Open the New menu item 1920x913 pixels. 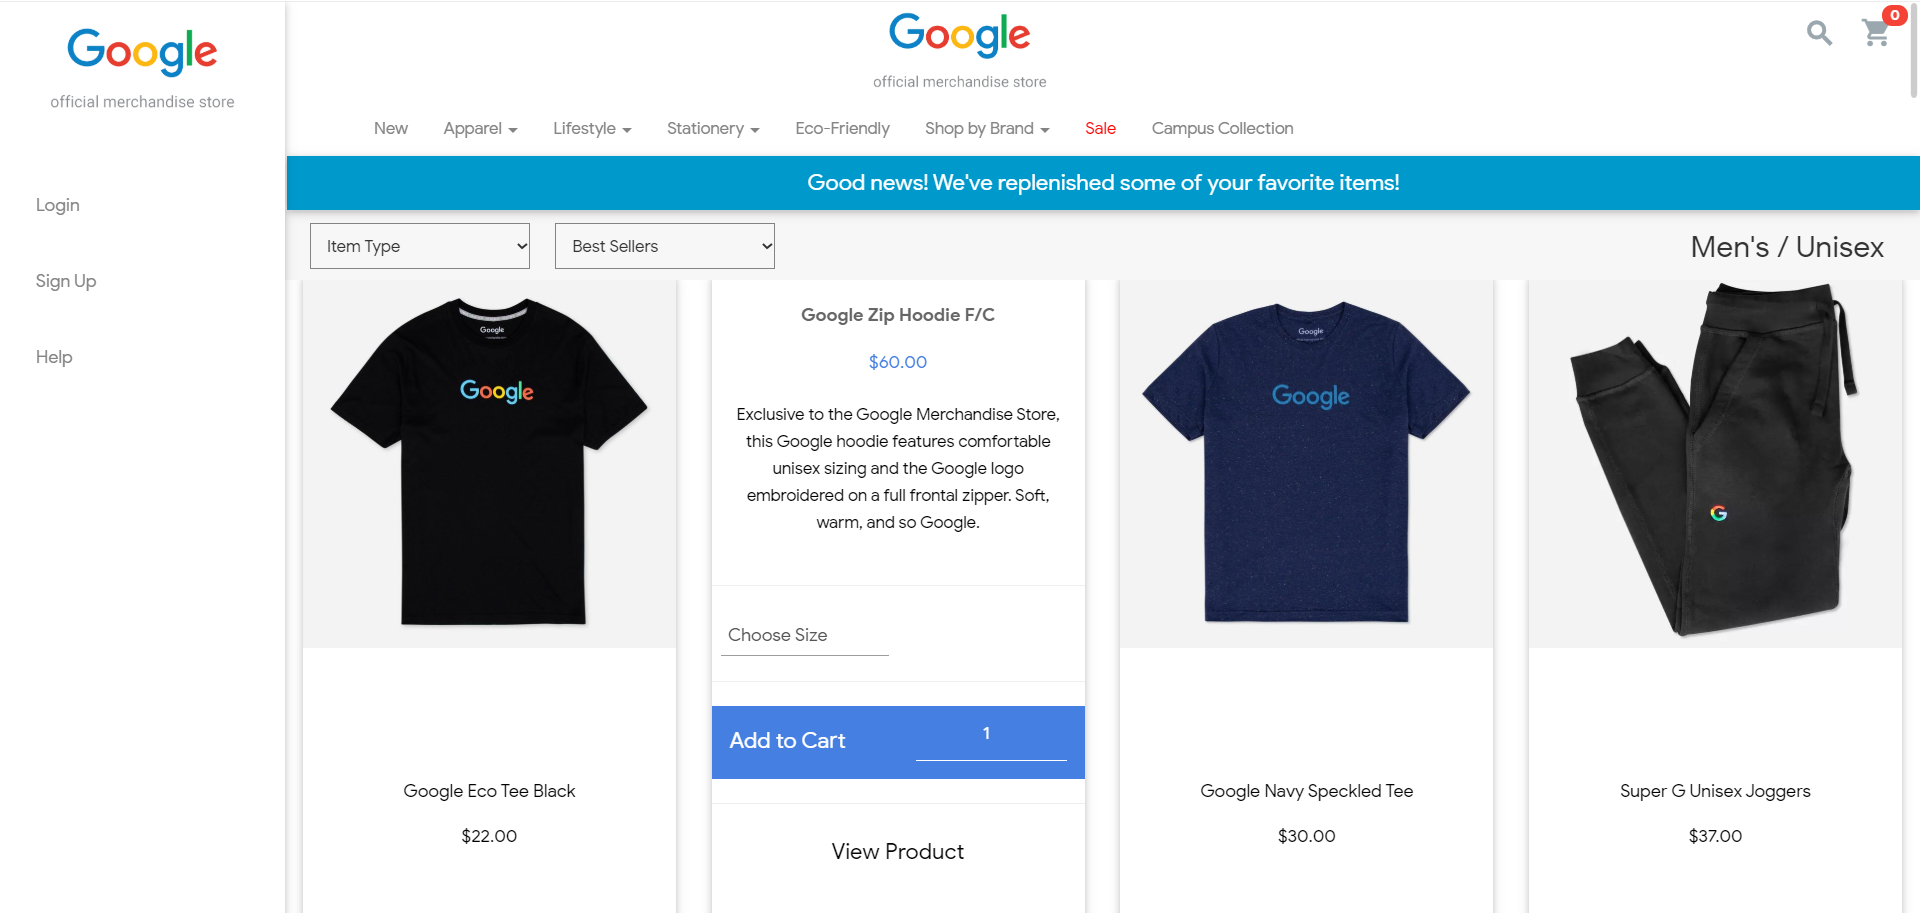[391, 128]
